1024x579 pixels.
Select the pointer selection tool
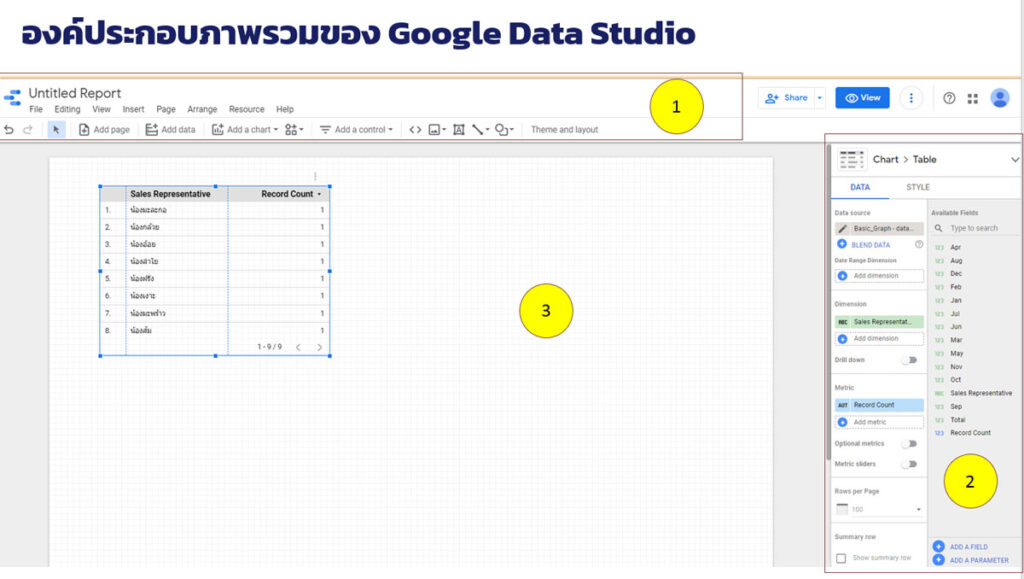(56, 130)
